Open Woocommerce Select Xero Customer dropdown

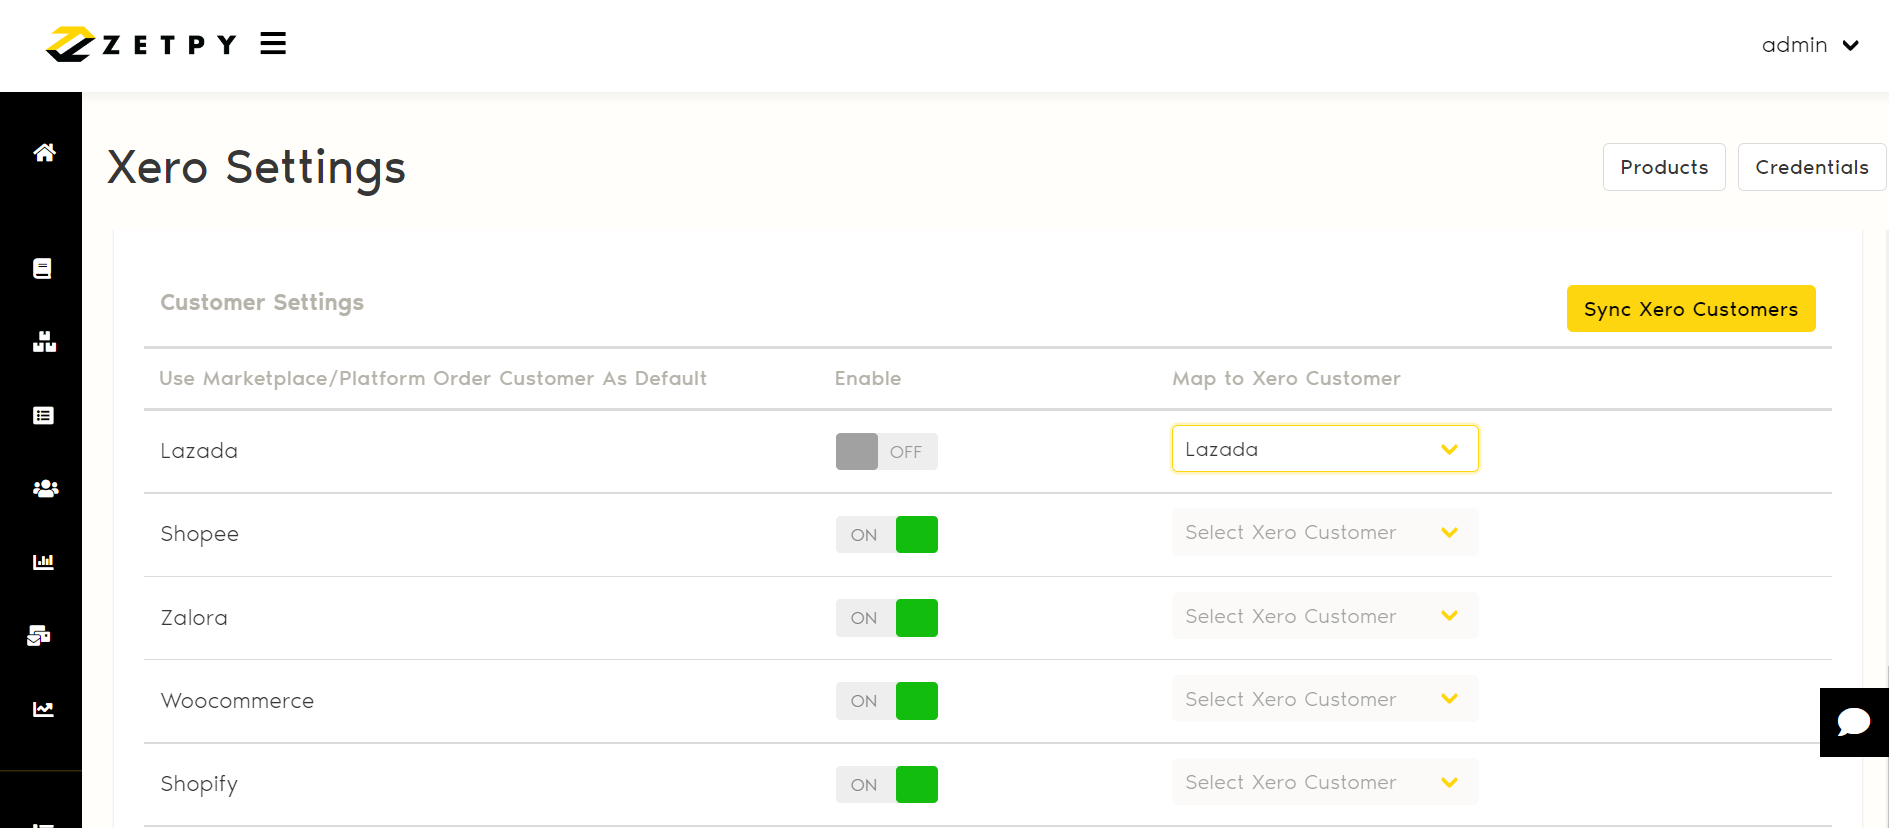[x=1325, y=699]
